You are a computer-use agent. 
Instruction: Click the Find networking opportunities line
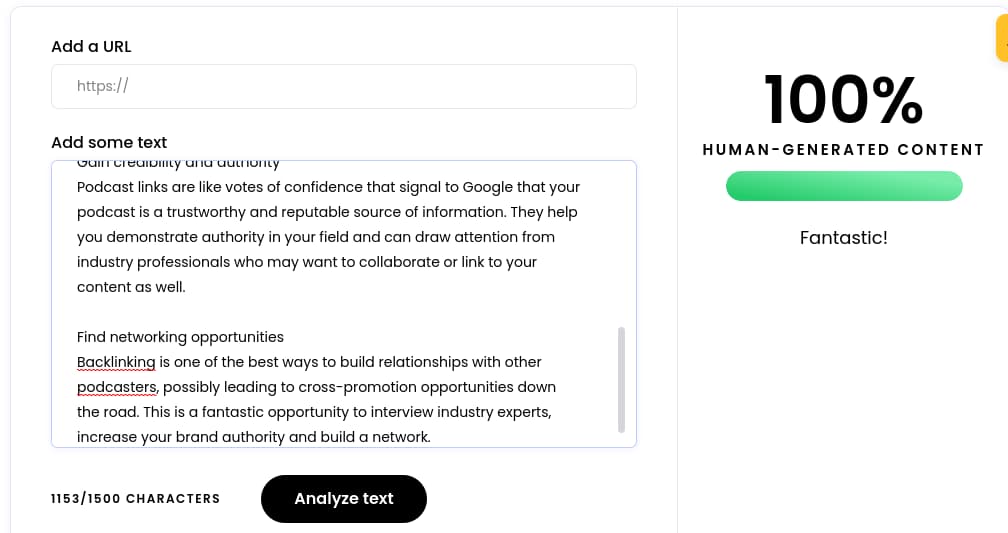180,337
